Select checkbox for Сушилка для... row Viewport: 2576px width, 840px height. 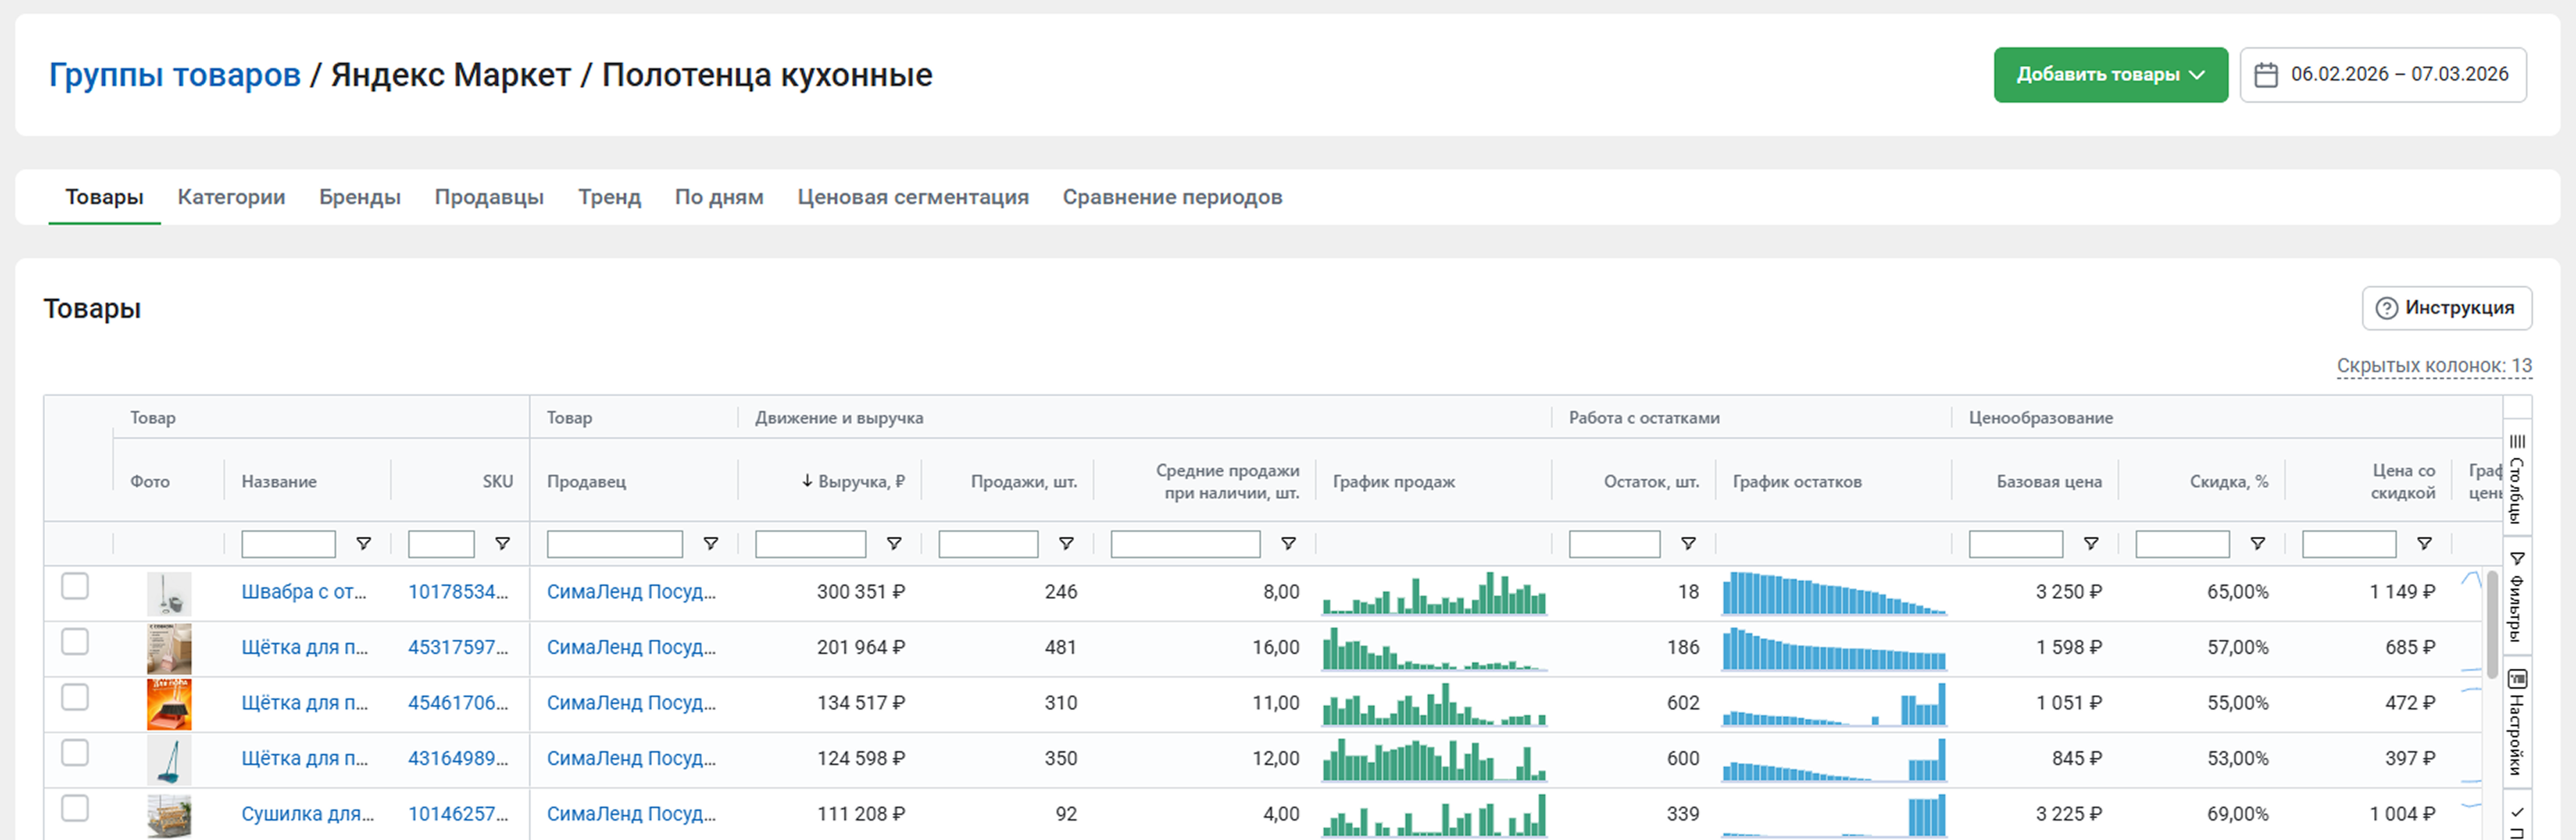point(75,808)
